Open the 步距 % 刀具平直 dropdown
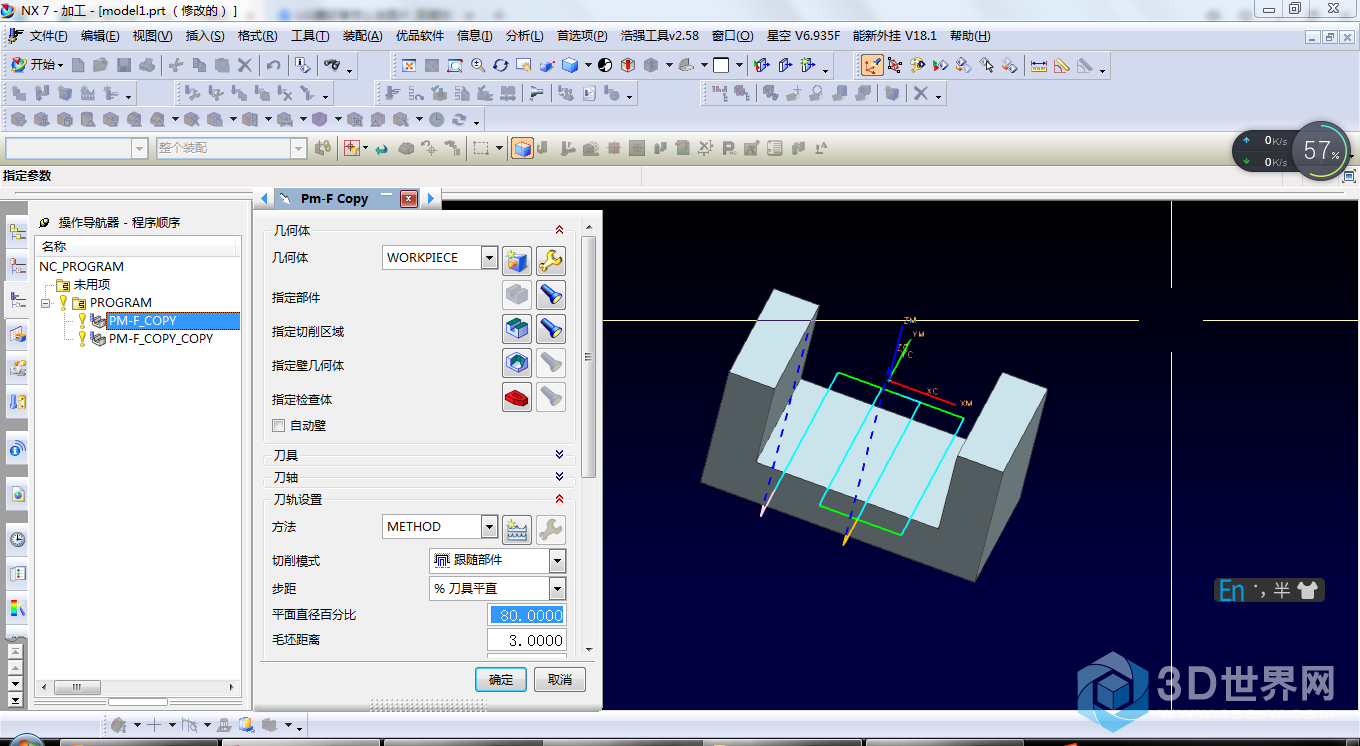 coord(558,589)
